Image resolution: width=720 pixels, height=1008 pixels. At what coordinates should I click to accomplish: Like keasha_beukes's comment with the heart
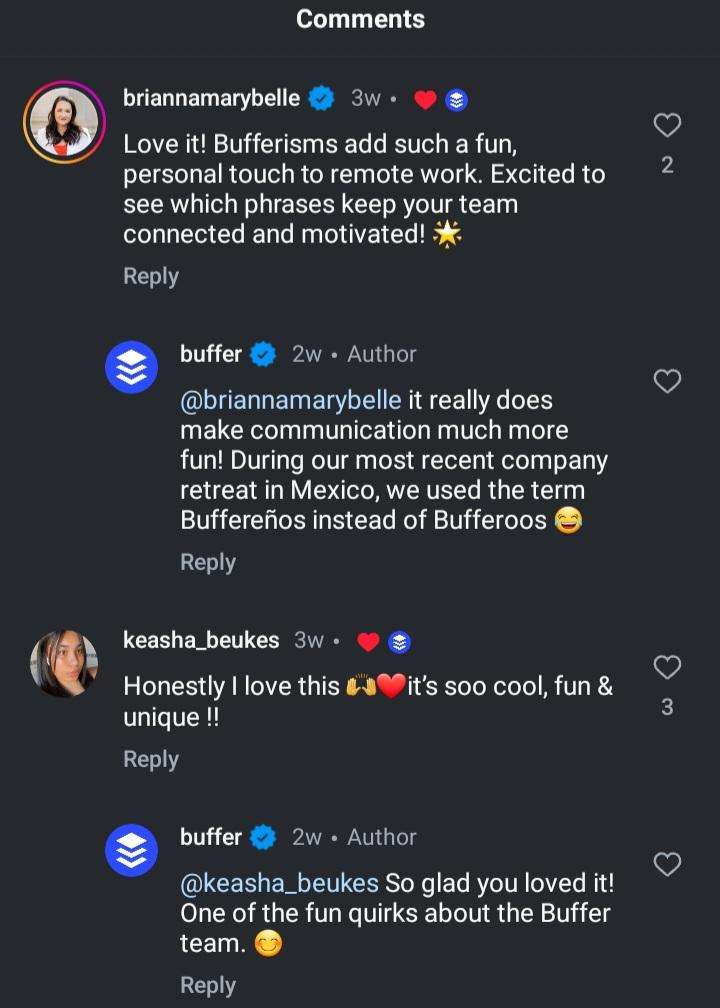click(x=667, y=667)
